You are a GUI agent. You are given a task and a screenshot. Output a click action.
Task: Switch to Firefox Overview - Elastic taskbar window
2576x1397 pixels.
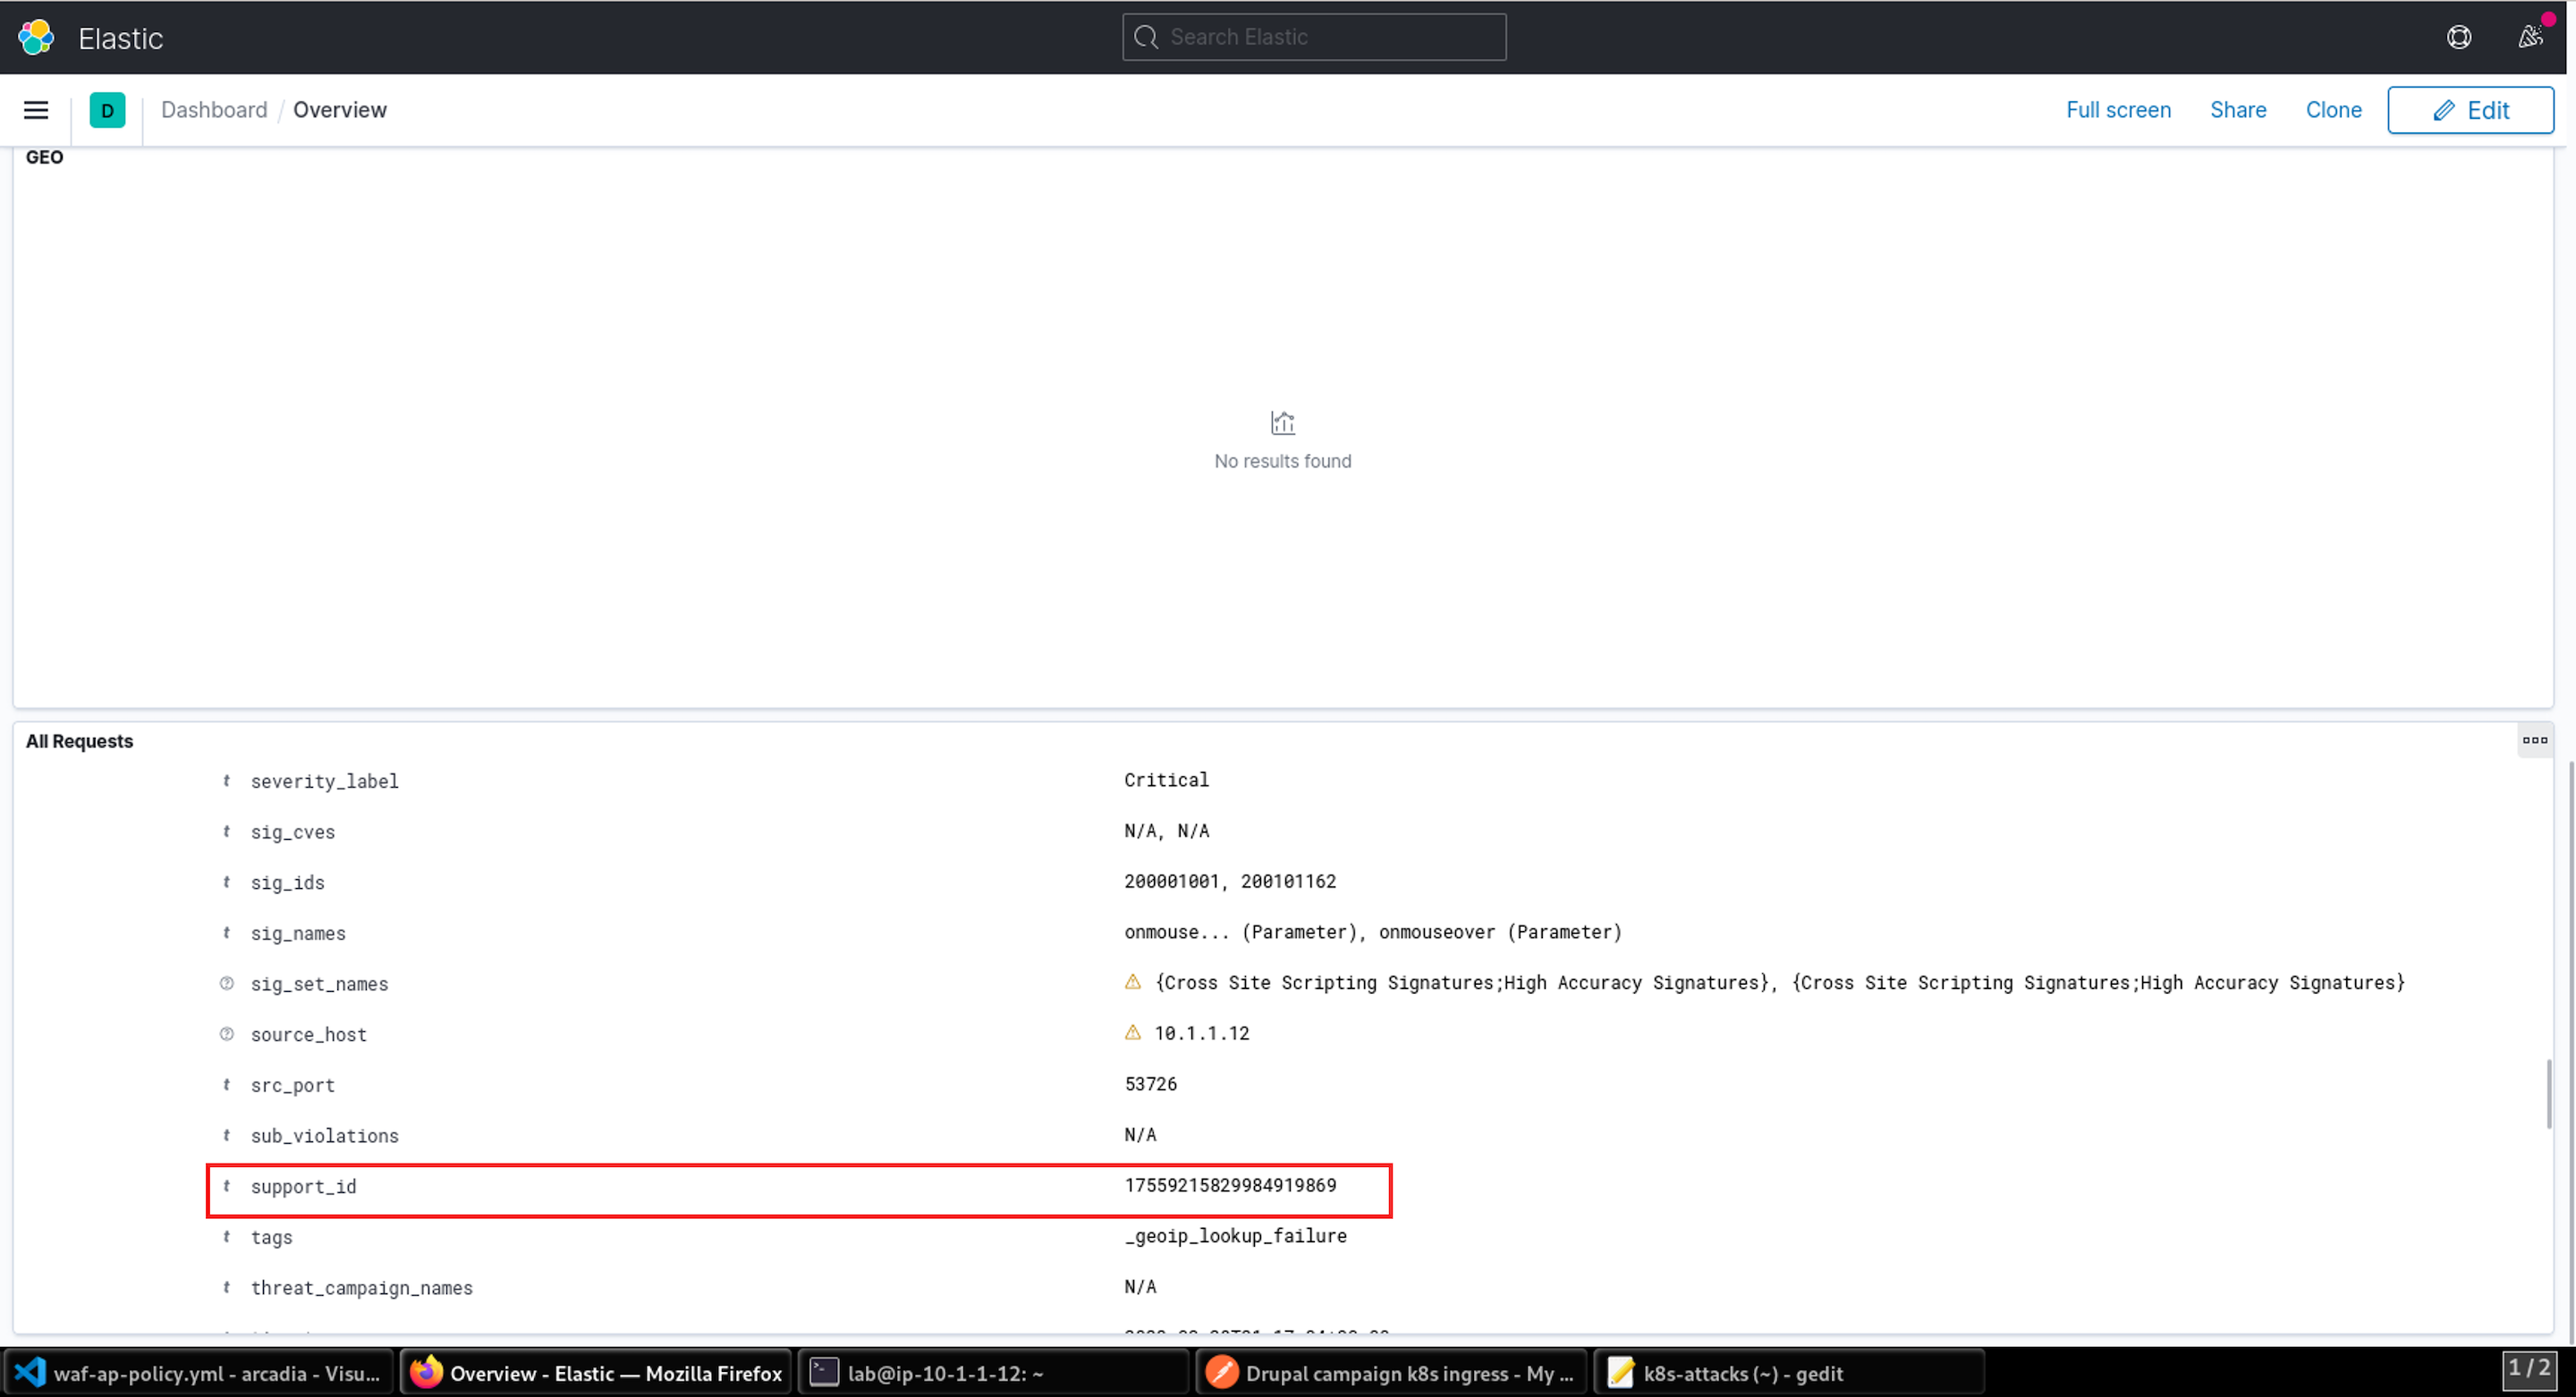(596, 1373)
